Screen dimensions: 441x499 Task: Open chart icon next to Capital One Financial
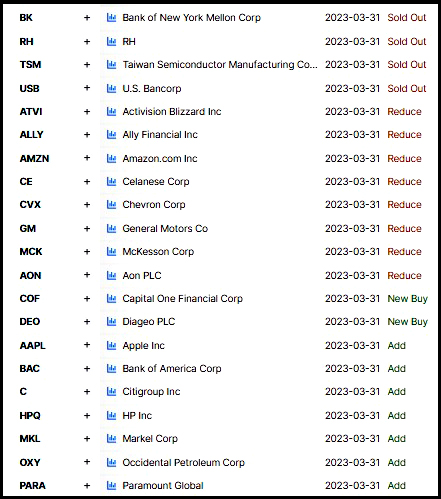(x=111, y=298)
